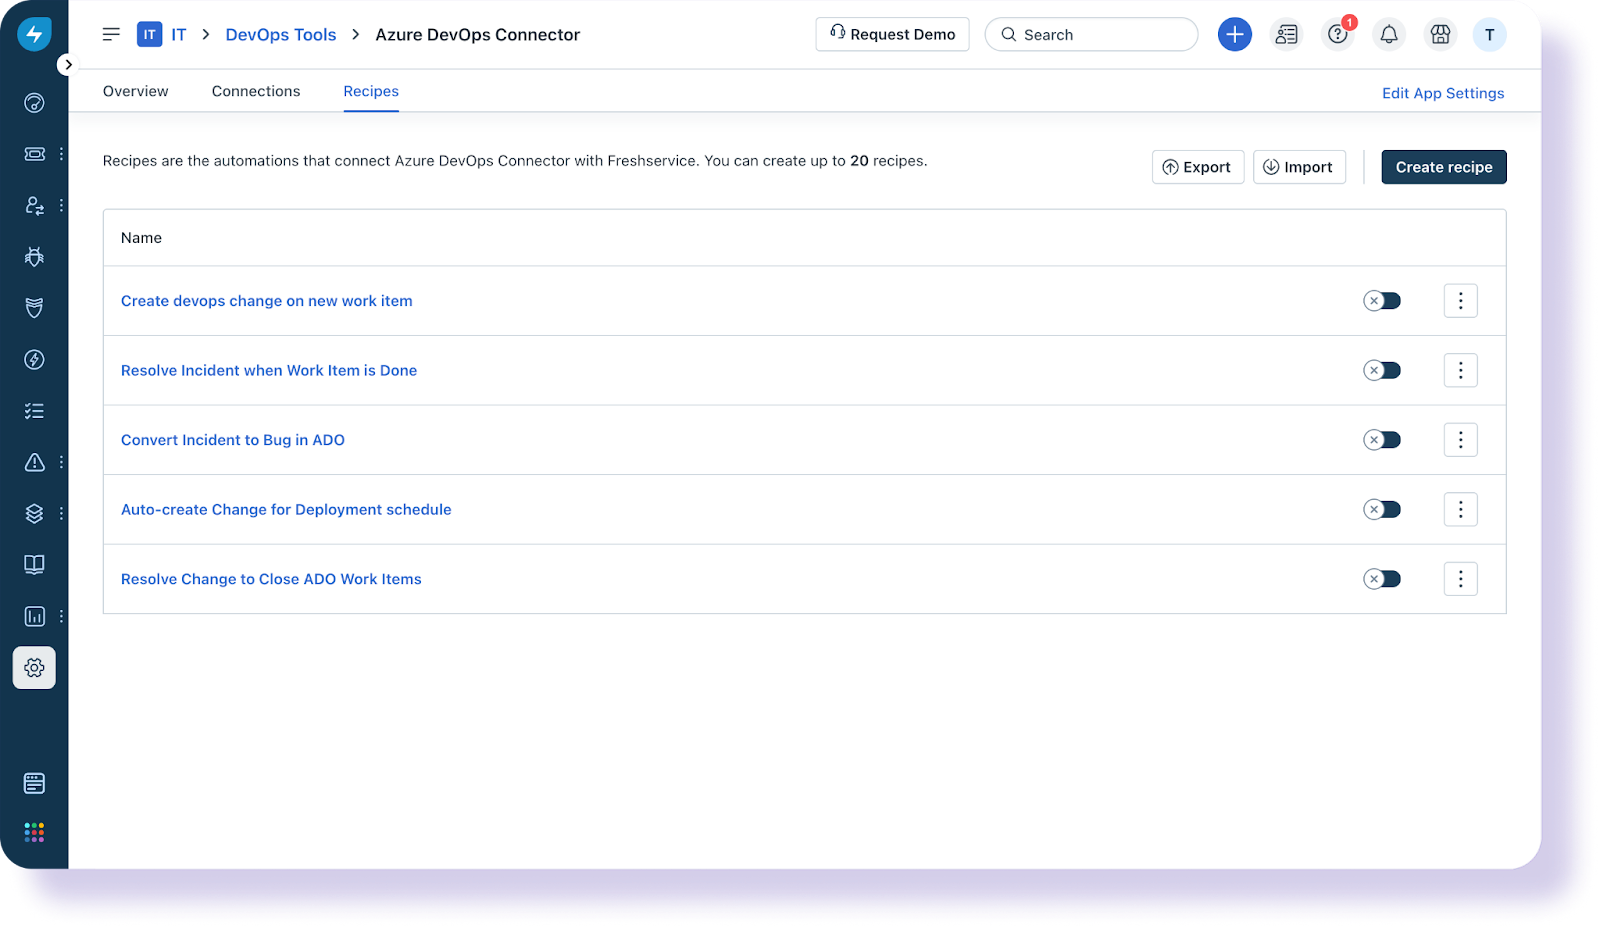The width and height of the screenshot is (1600, 928).
Task: Open Auto-create Change for Deployment schedule
Action: coord(286,509)
